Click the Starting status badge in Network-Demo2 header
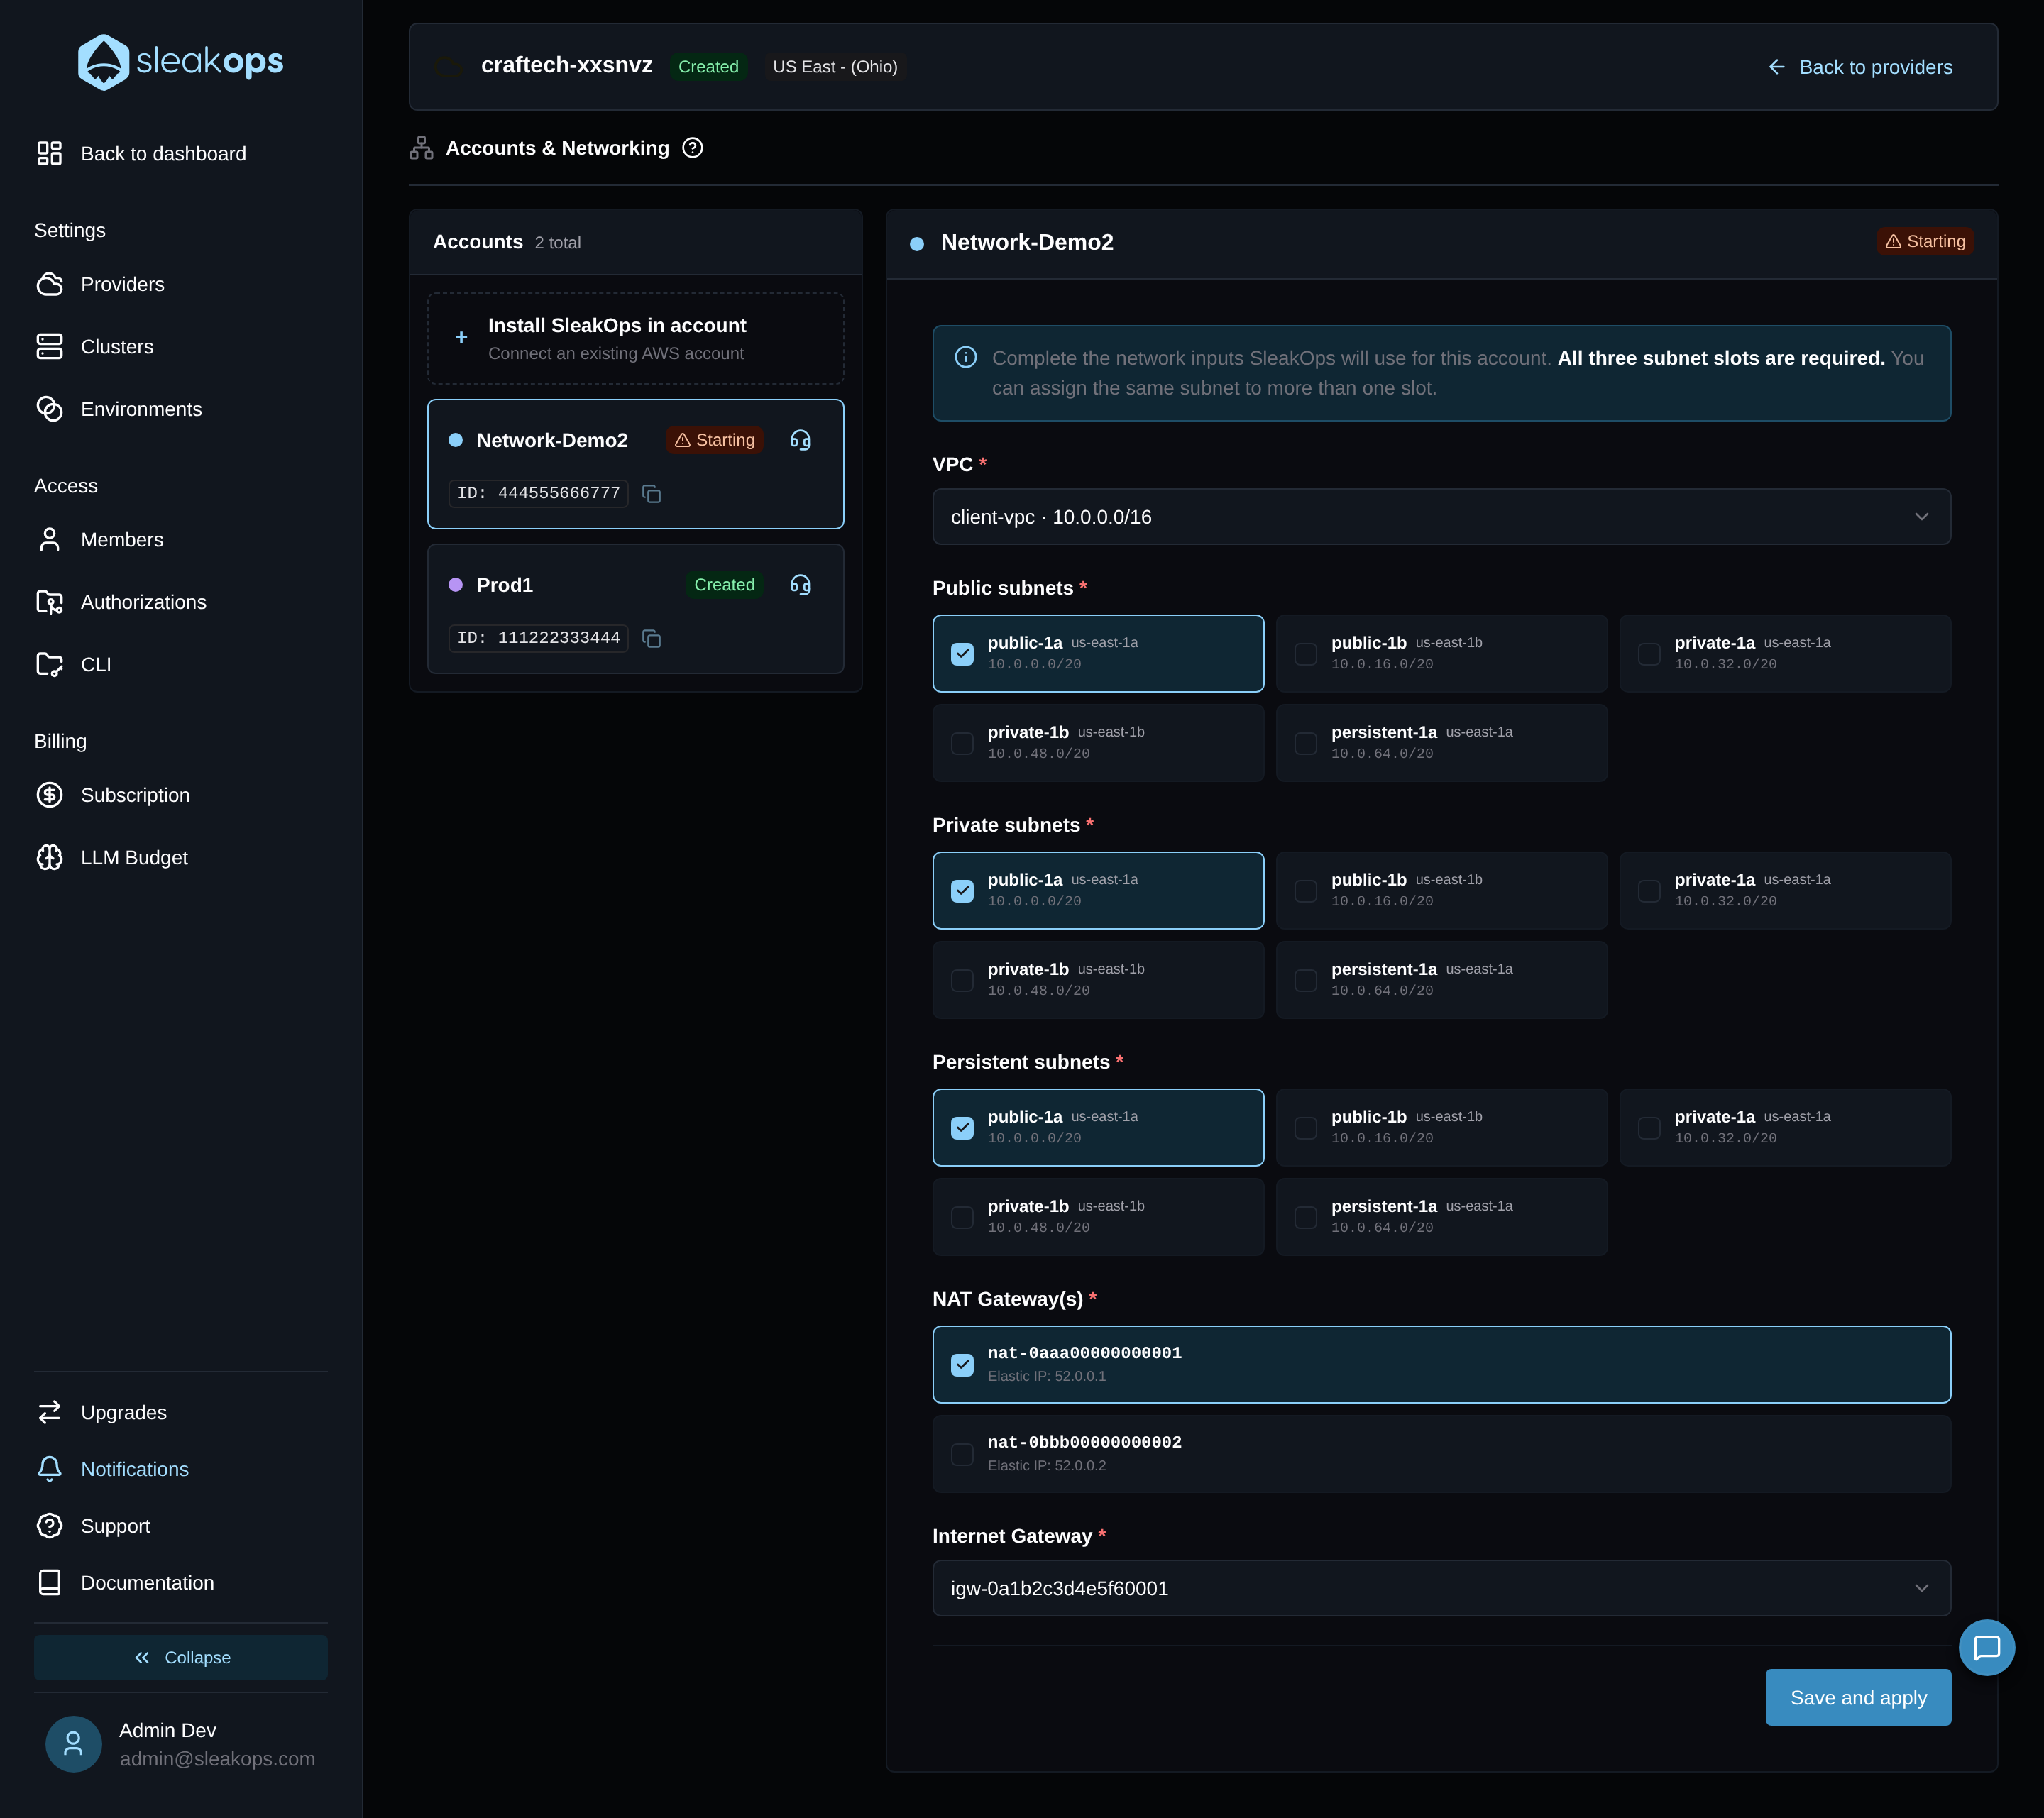The image size is (2044, 1818). click(x=1925, y=241)
